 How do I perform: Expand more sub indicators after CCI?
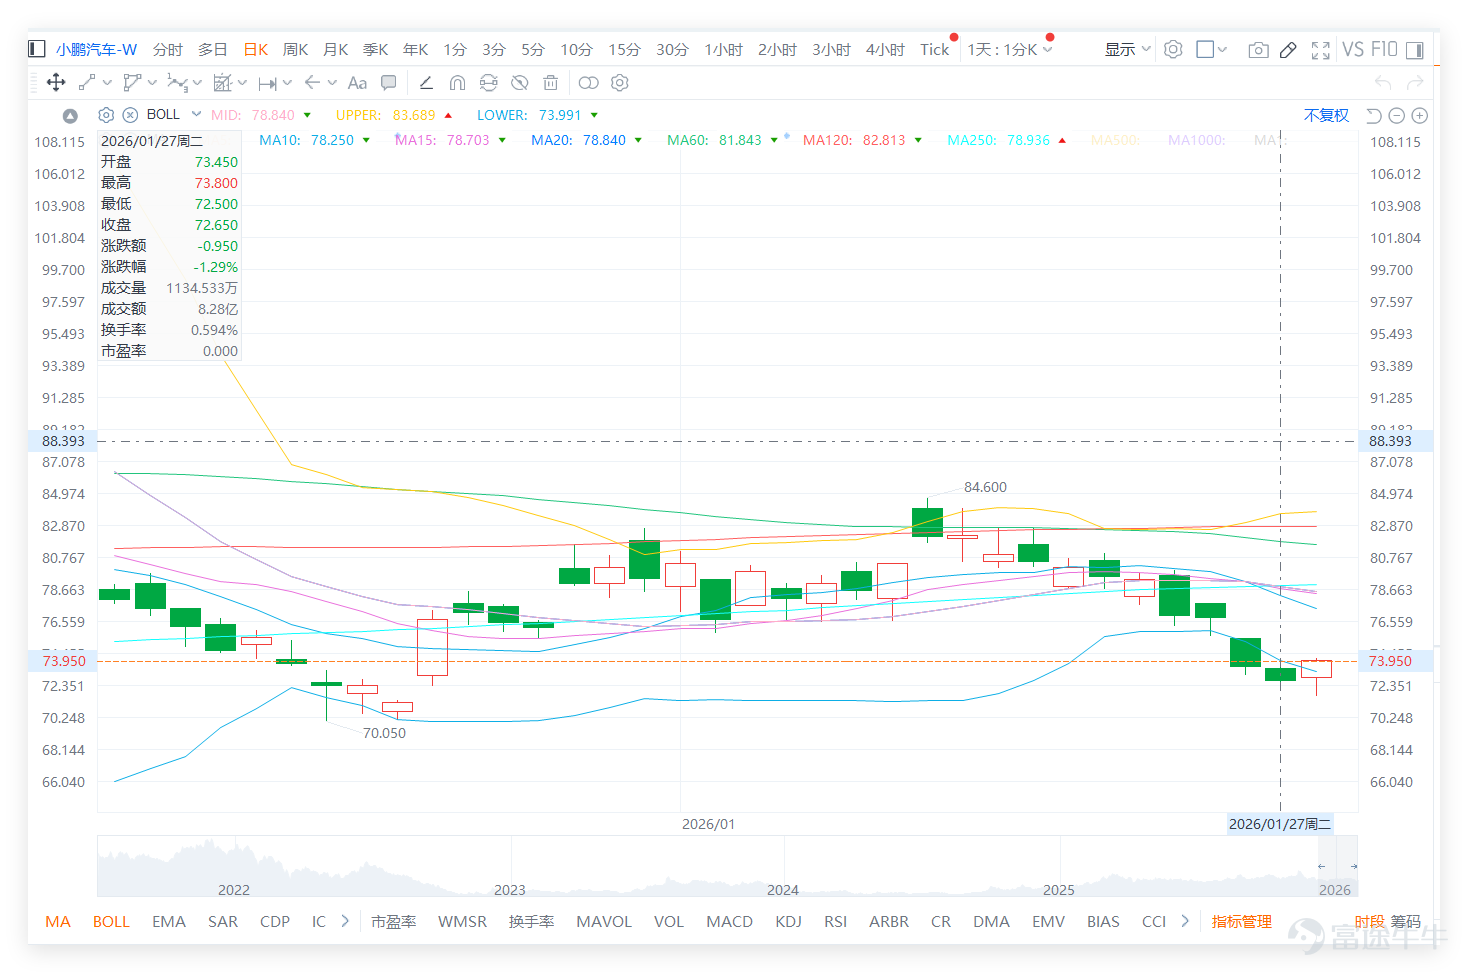pos(1185,921)
